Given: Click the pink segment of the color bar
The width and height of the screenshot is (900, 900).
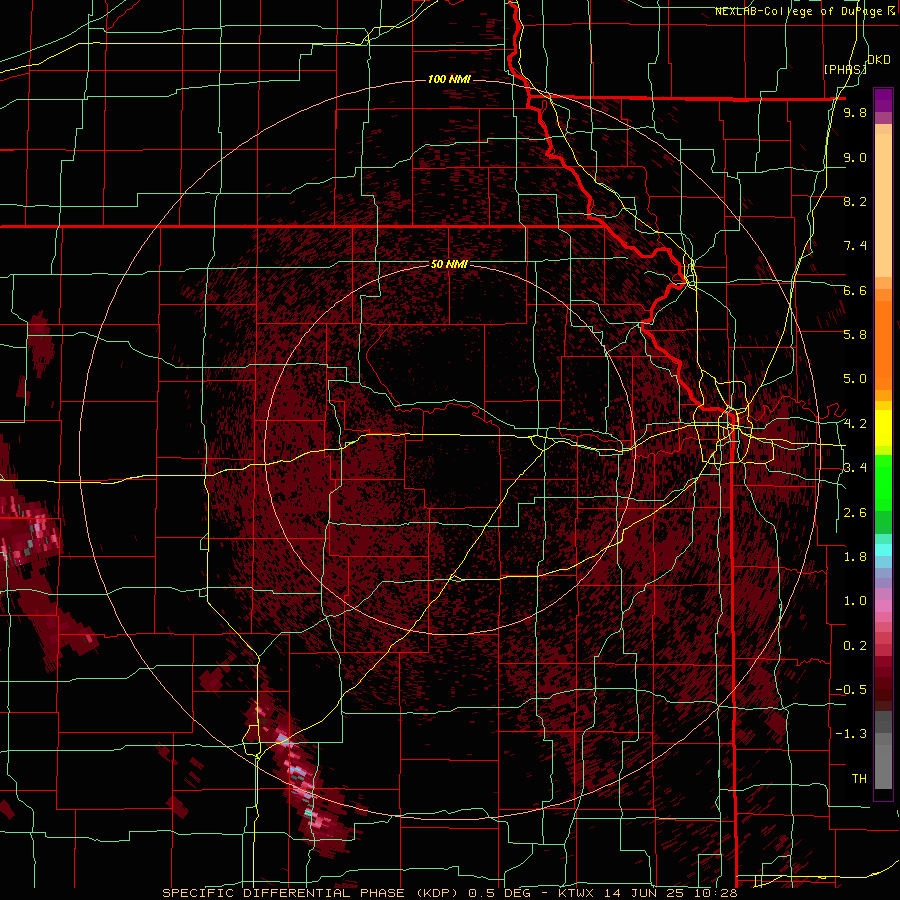Looking at the screenshot, I should click(883, 607).
